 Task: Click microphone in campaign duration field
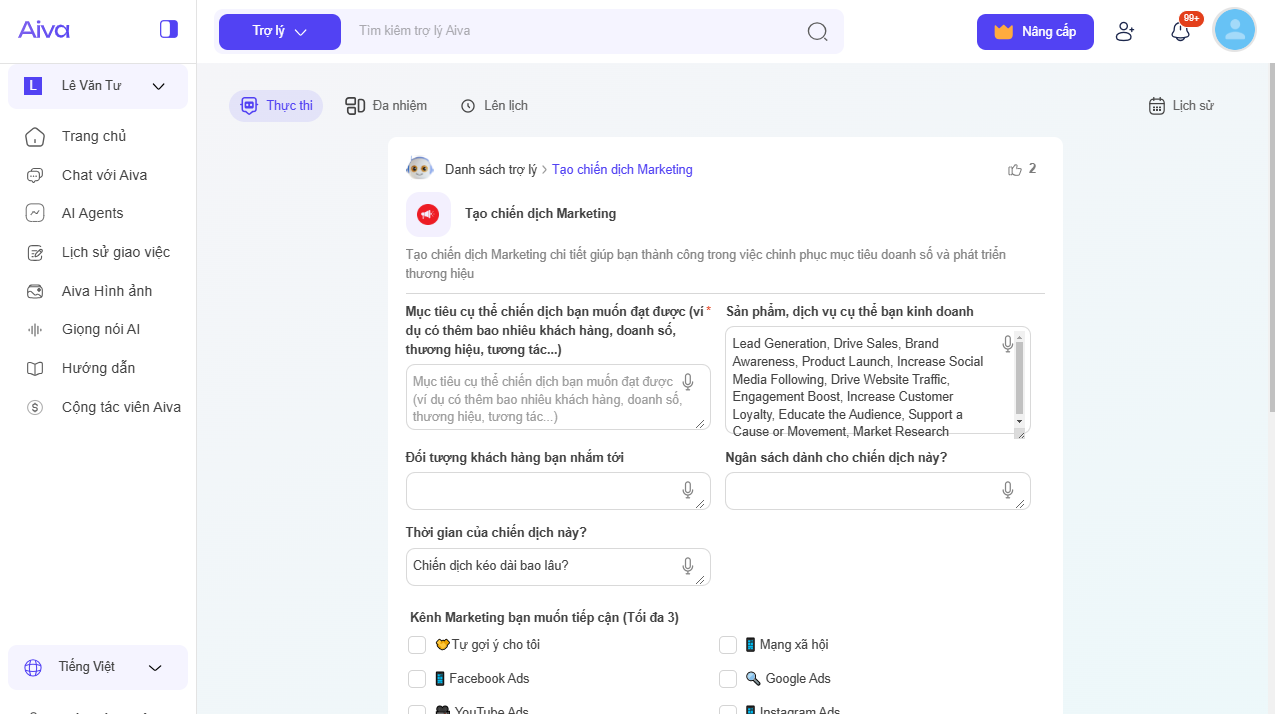(688, 566)
